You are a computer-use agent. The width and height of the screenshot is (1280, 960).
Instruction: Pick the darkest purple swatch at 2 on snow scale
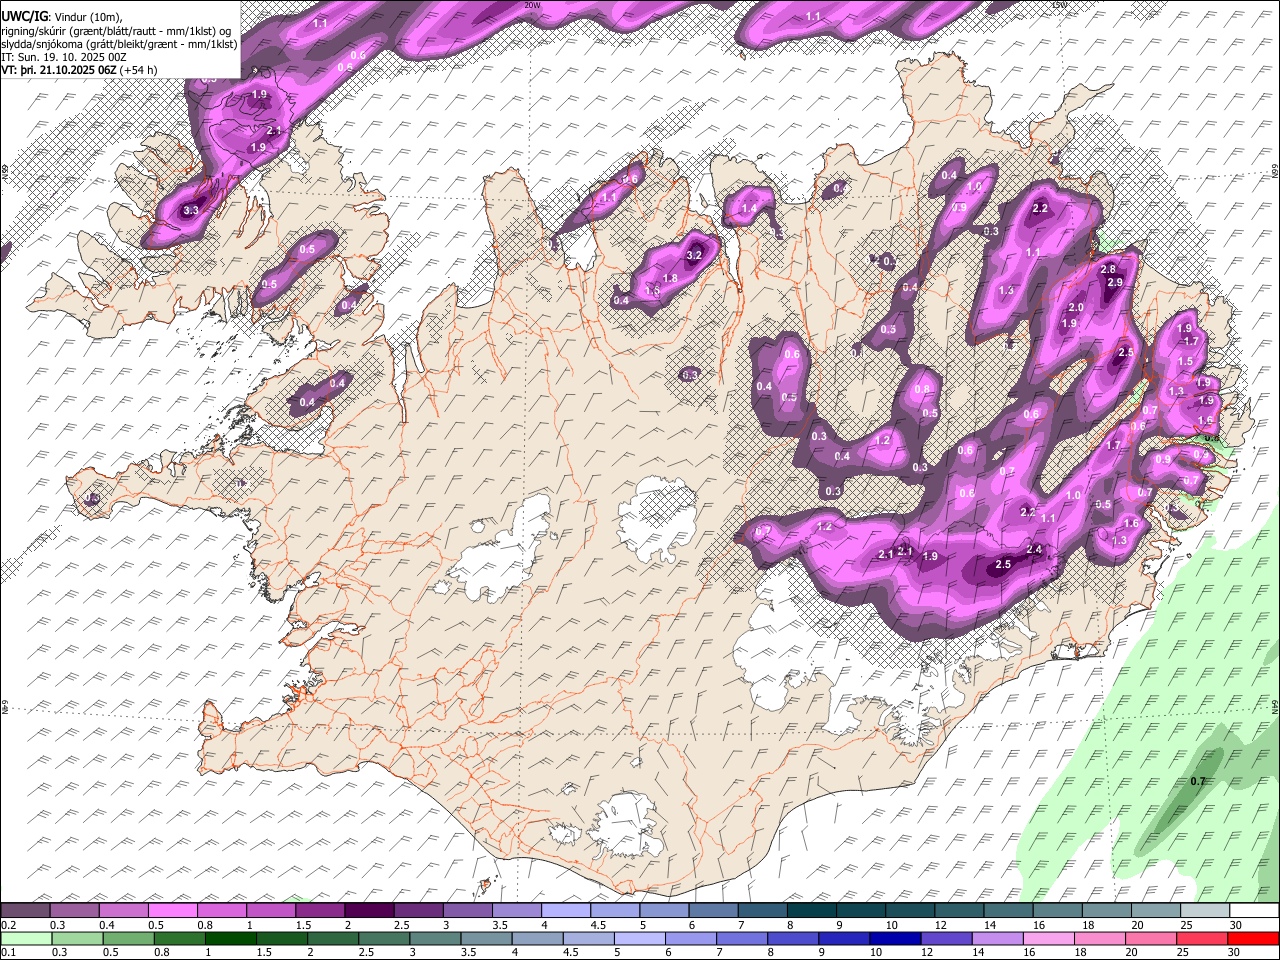[x=370, y=911]
